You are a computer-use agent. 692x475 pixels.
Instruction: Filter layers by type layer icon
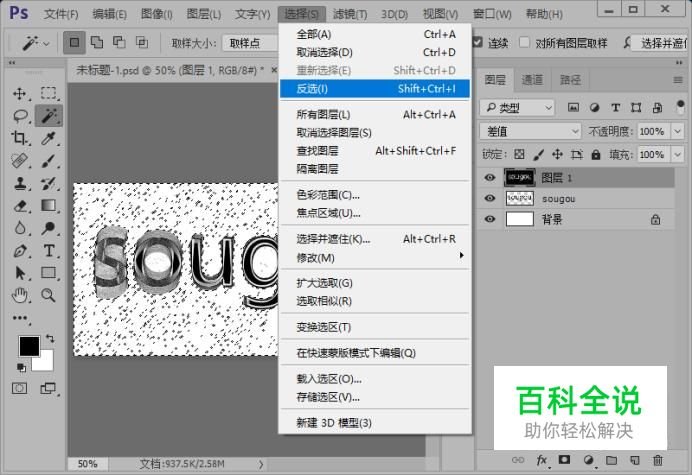[615, 107]
